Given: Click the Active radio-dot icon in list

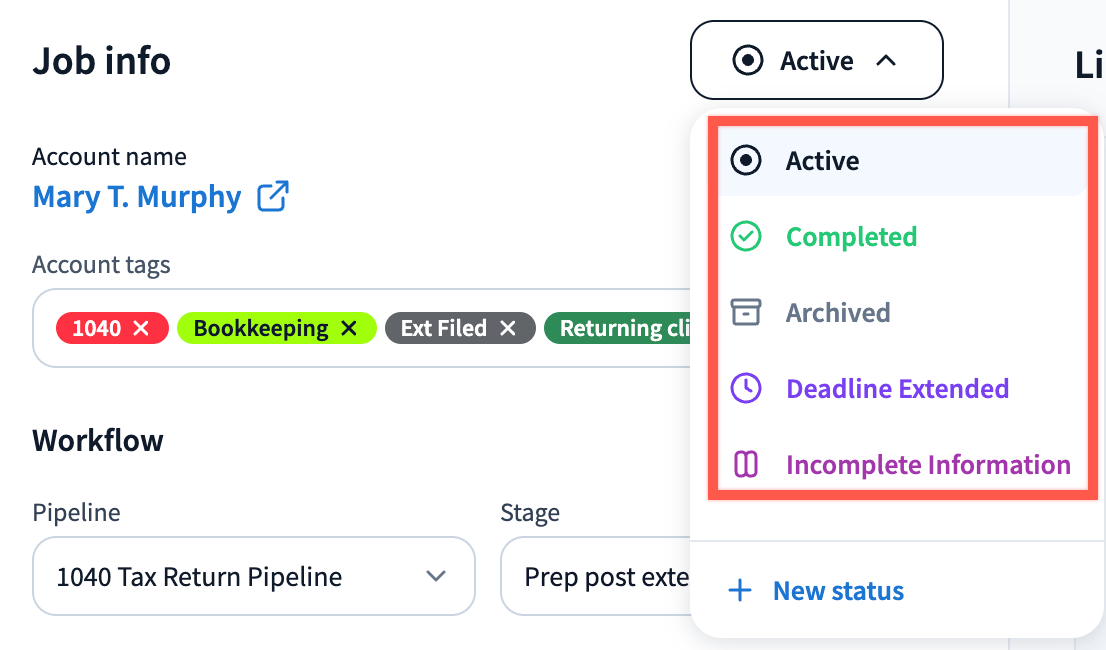Looking at the screenshot, I should point(746,161).
